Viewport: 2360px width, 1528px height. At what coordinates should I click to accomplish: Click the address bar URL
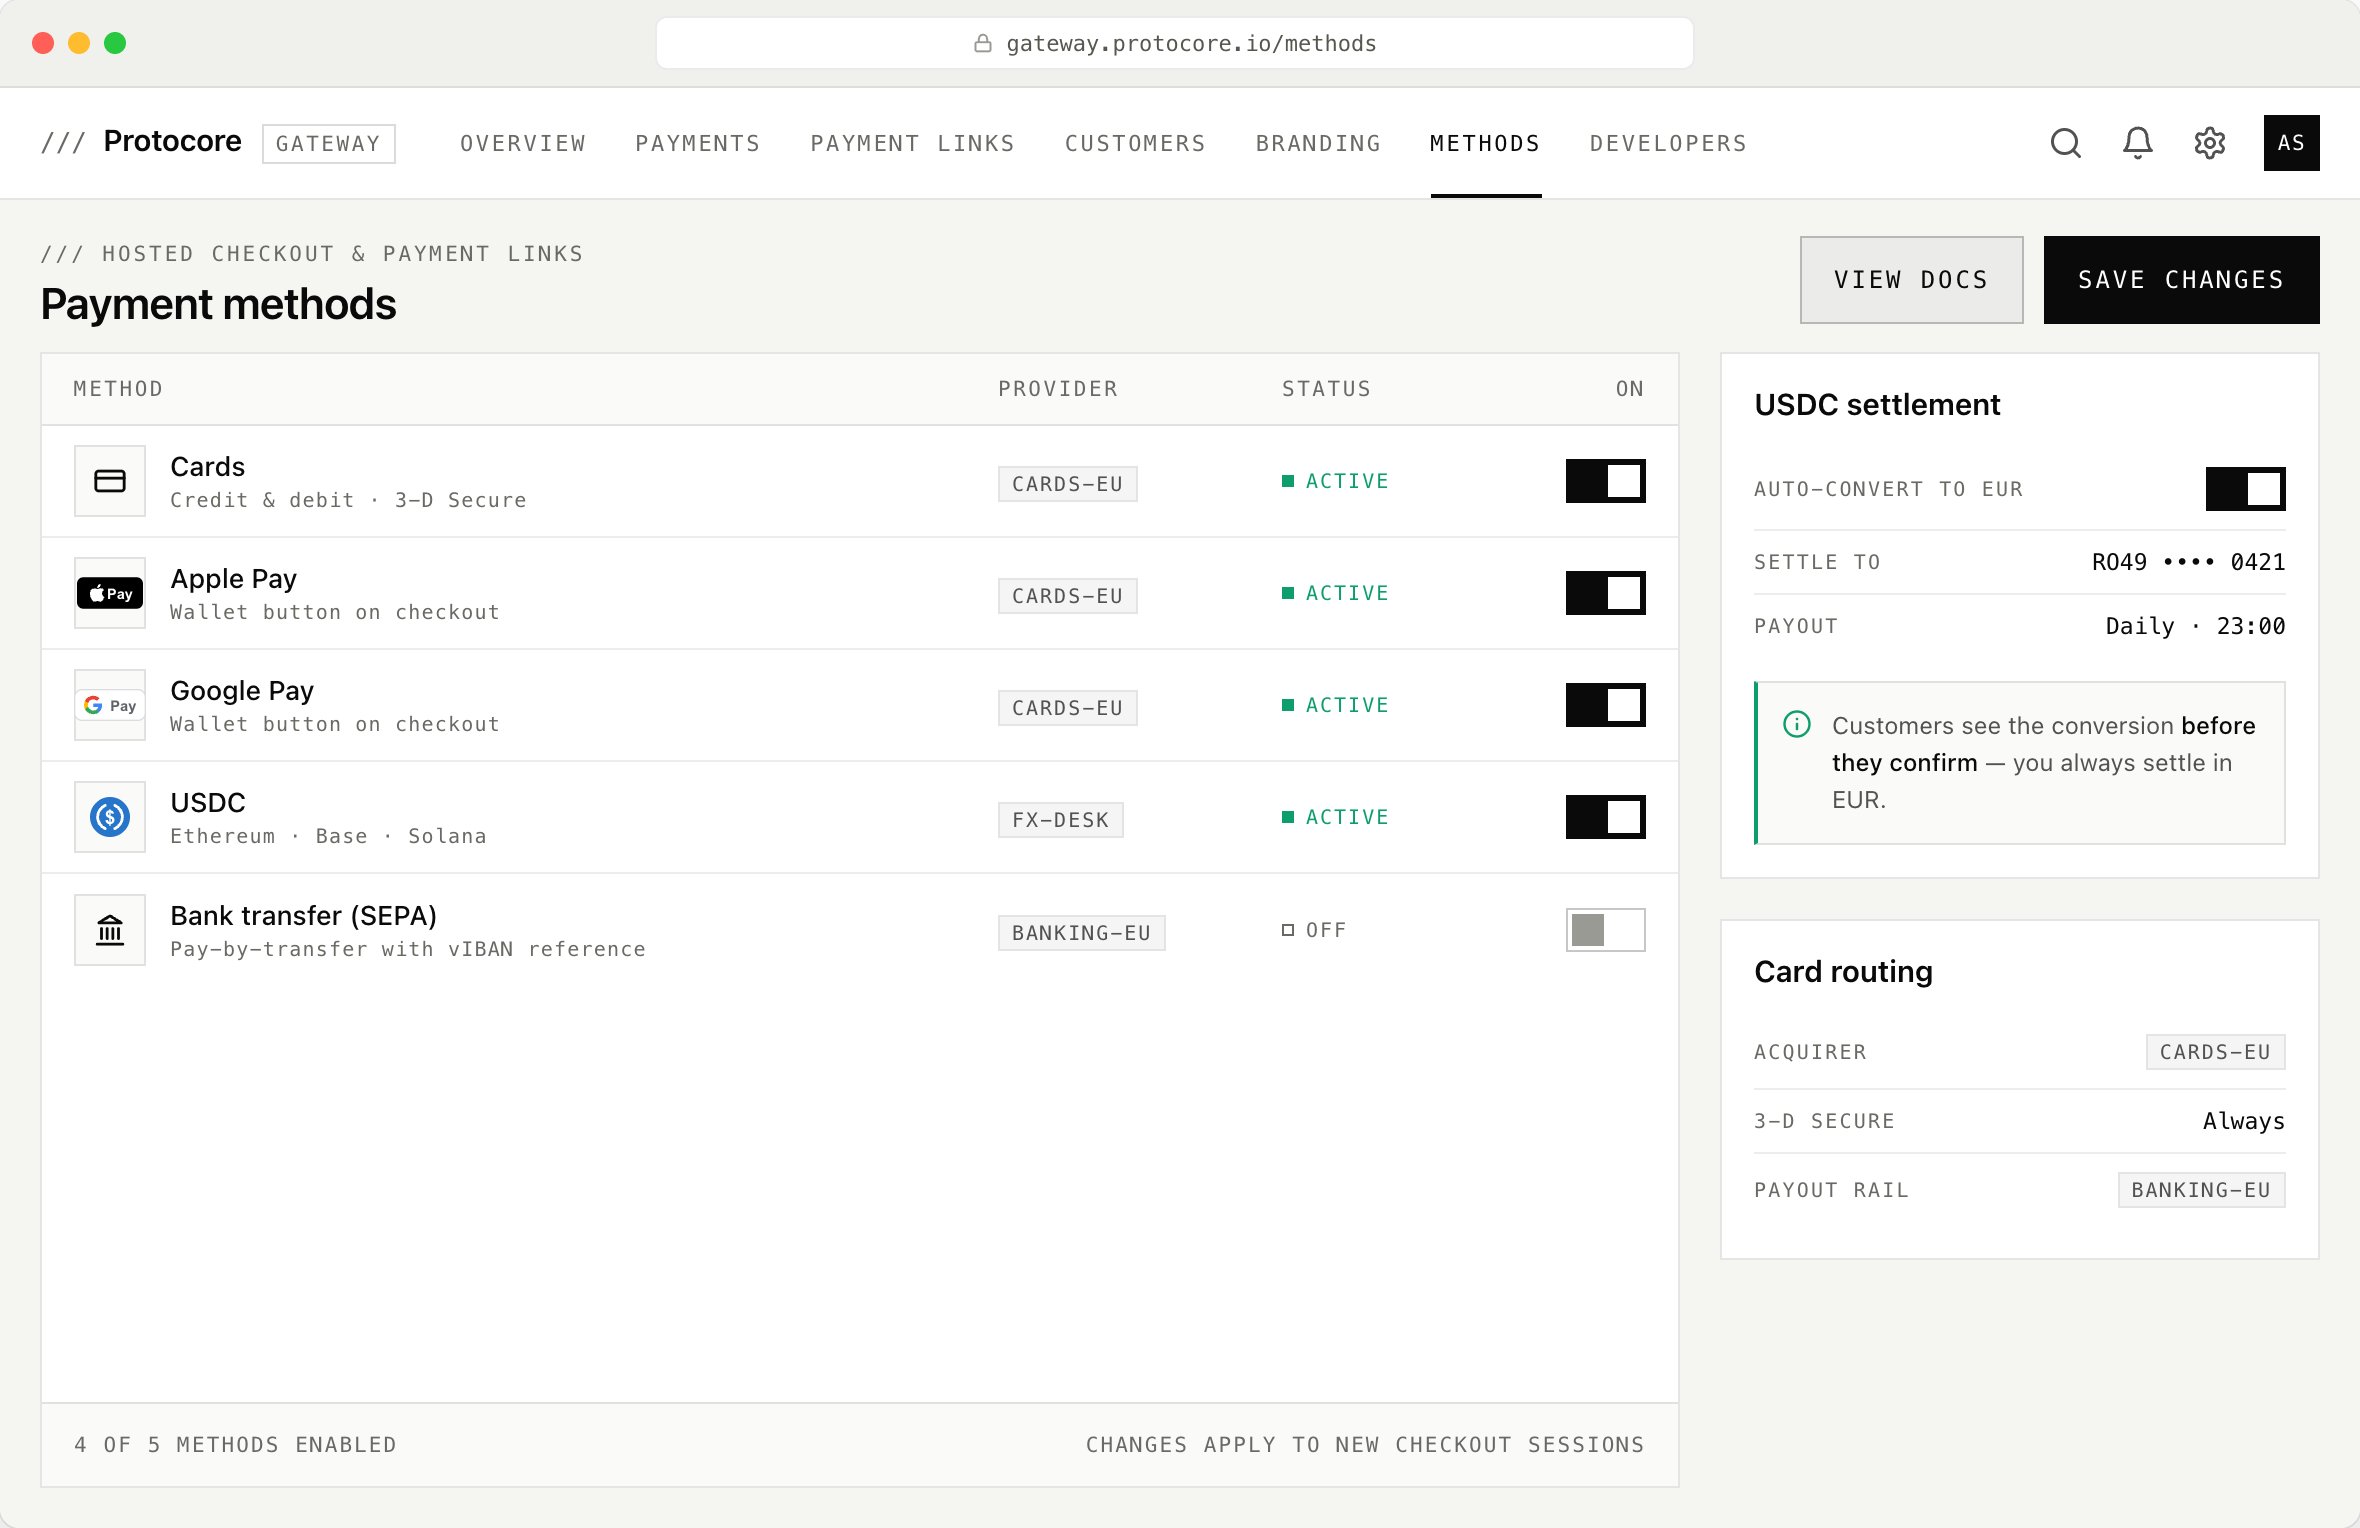pyautogui.click(x=1191, y=43)
